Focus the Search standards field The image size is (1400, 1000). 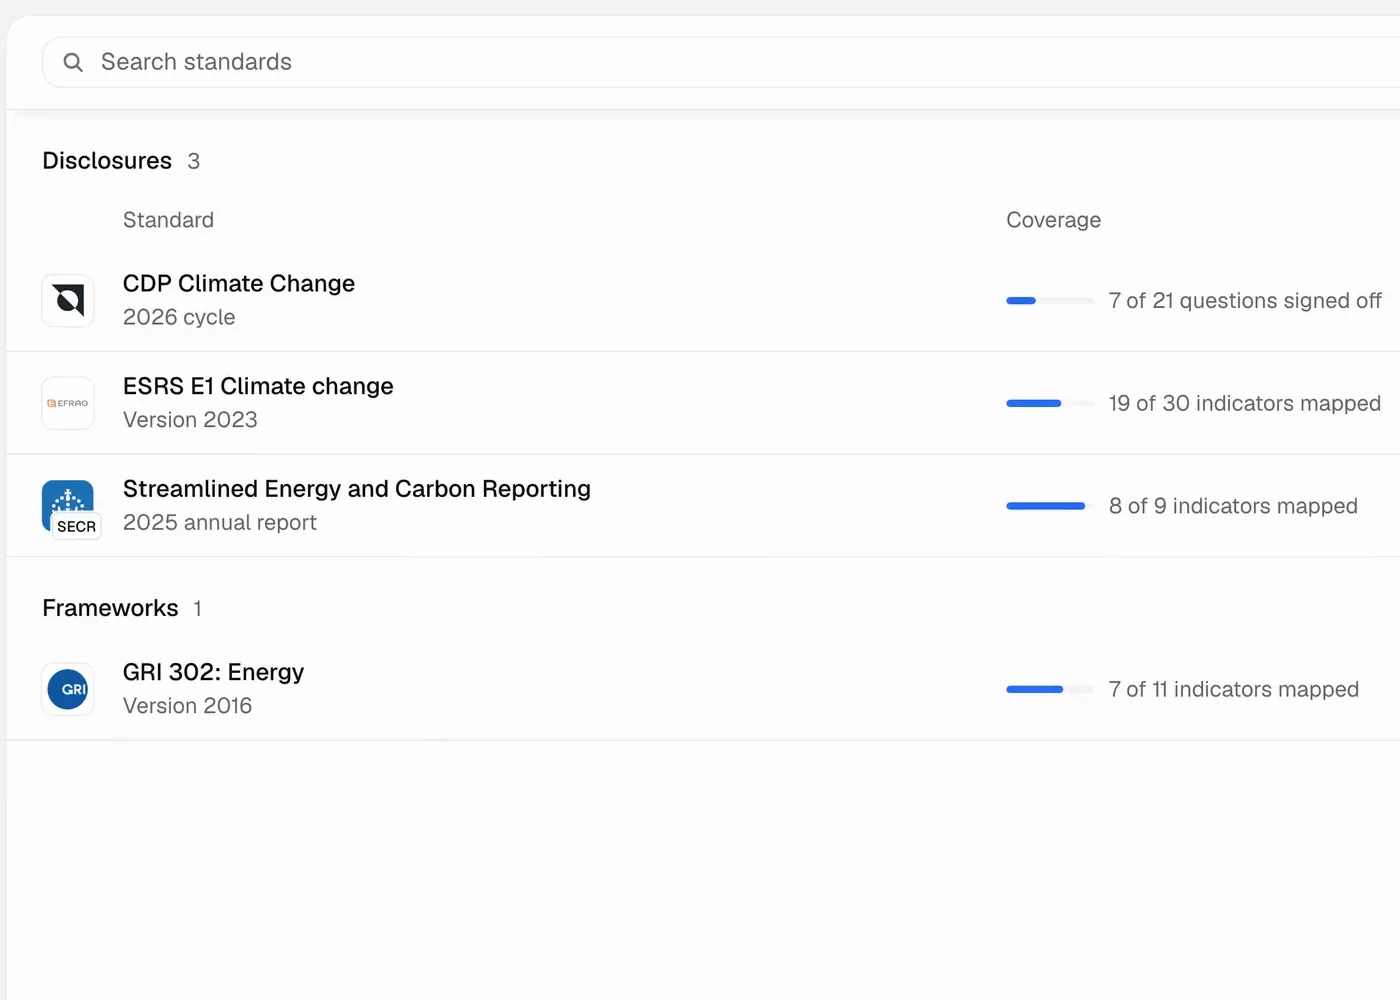click(x=721, y=62)
